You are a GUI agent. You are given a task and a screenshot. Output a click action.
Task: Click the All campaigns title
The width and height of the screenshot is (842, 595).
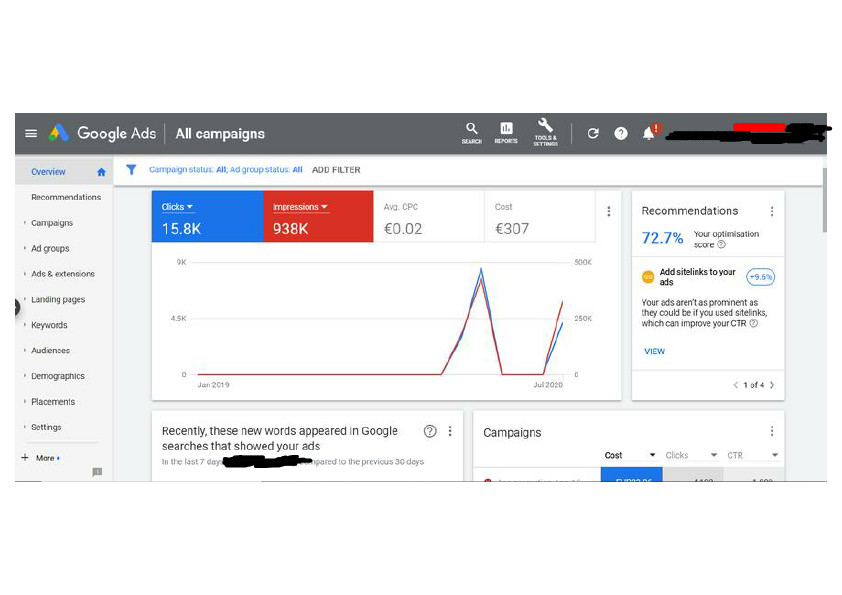(x=220, y=134)
